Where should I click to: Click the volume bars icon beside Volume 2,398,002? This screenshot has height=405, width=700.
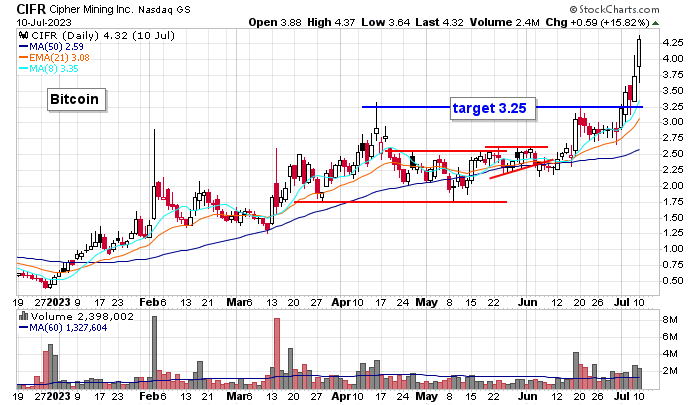click(x=23, y=316)
